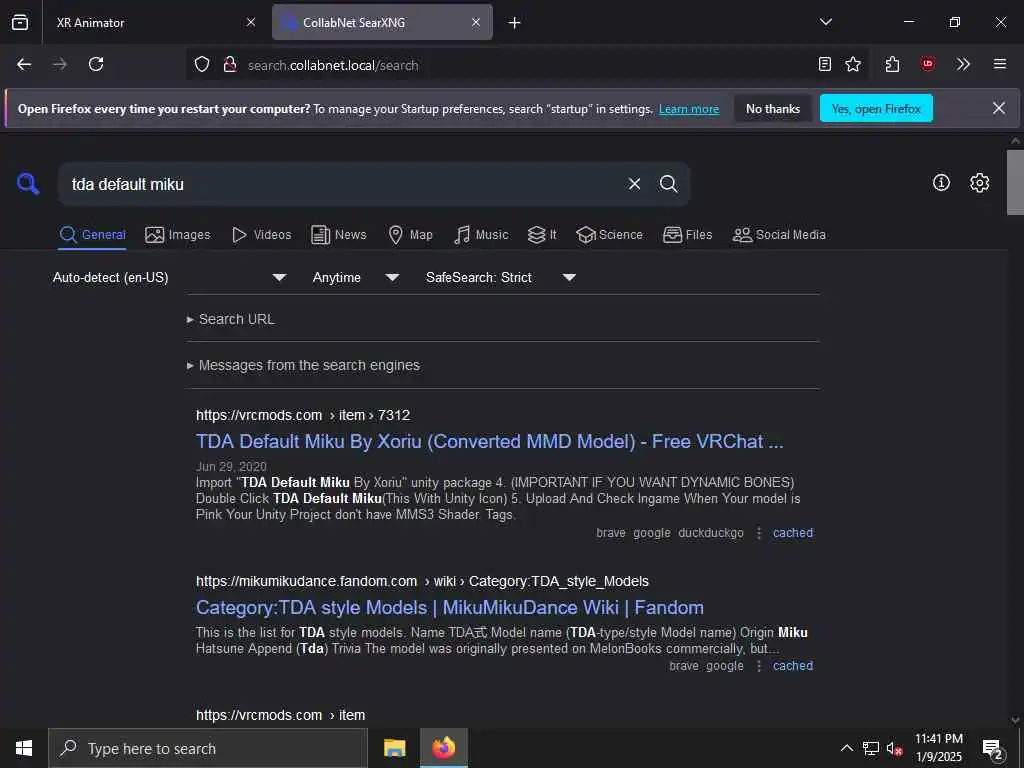Screen dimensions: 1024x768
Task: Open the uBlock Origin extension icon
Action: pyautogui.click(x=927, y=64)
